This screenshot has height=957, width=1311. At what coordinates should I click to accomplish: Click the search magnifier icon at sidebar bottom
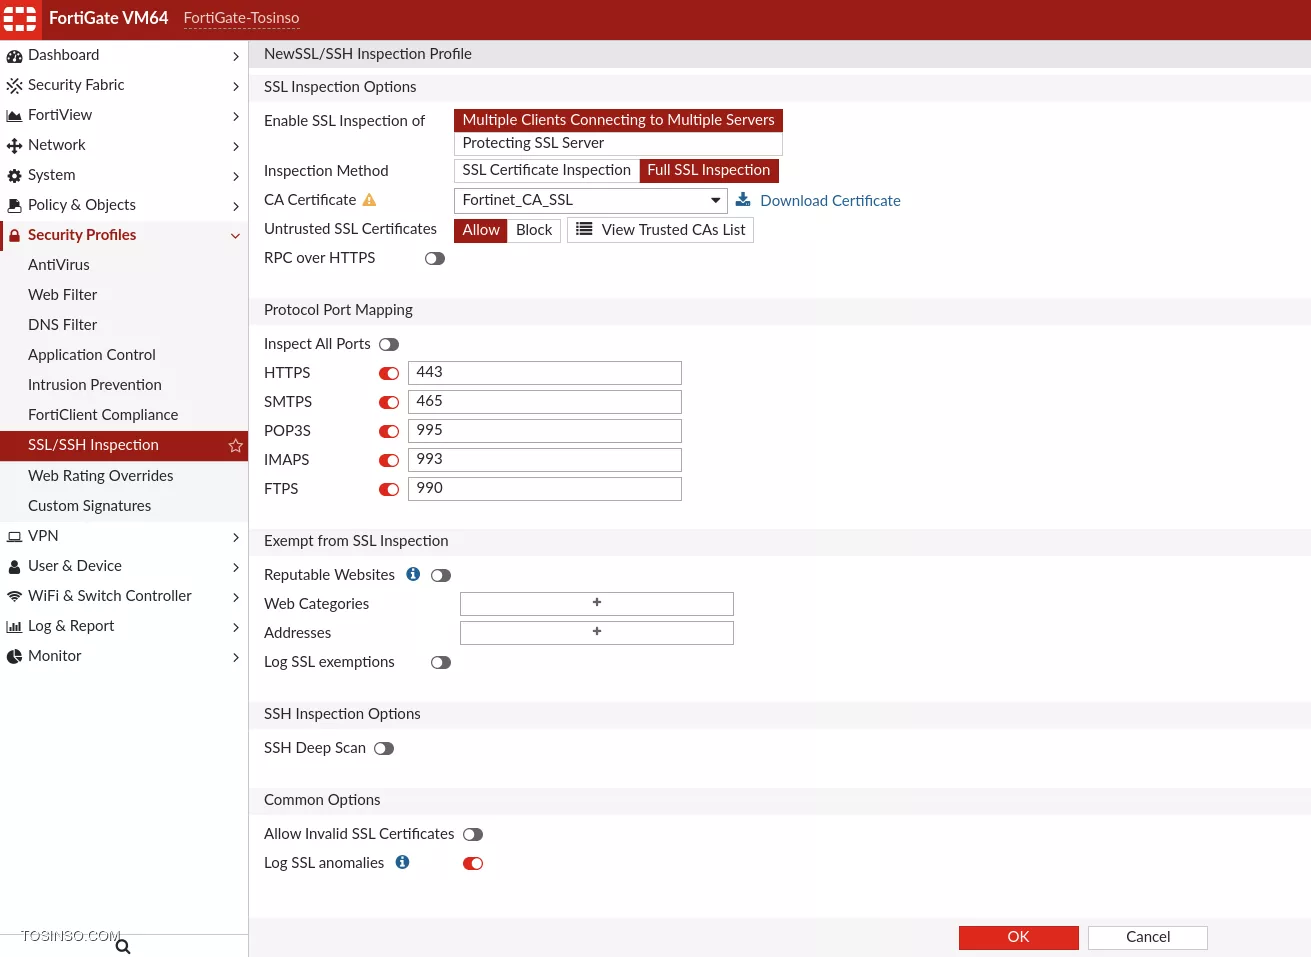tap(123, 946)
